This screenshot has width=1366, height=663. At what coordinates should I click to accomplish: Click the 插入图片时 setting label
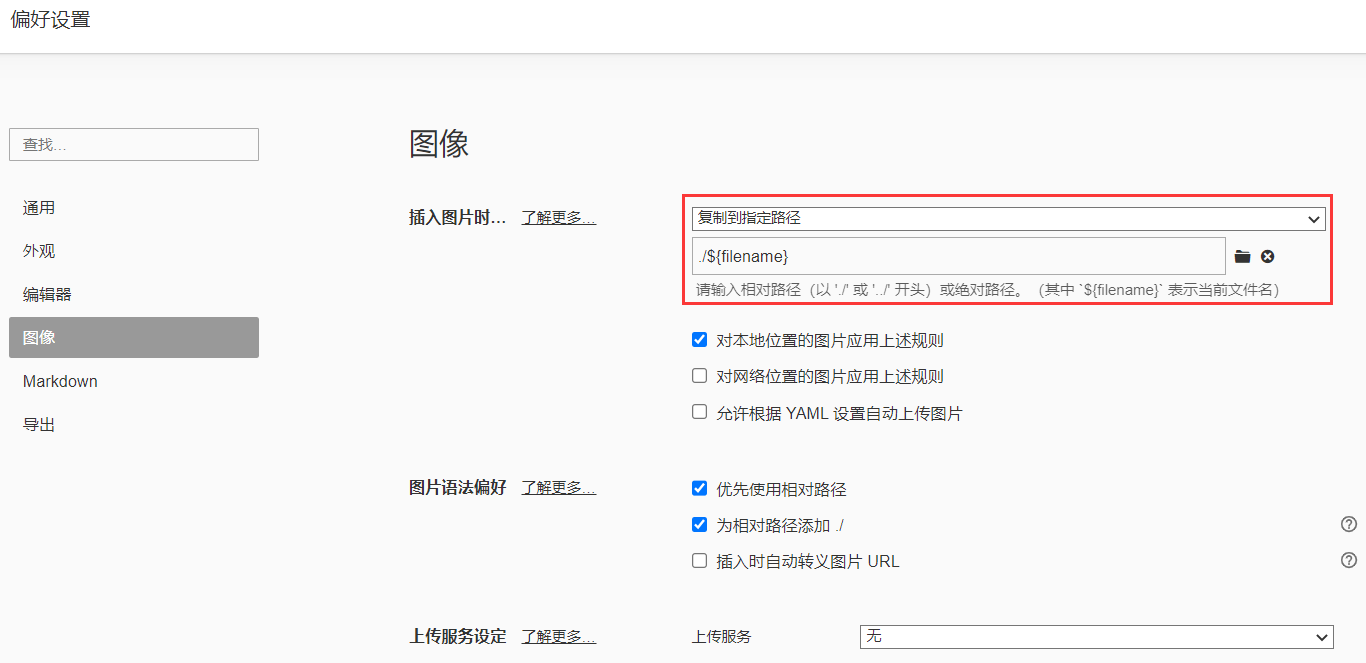pyautogui.click(x=458, y=217)
